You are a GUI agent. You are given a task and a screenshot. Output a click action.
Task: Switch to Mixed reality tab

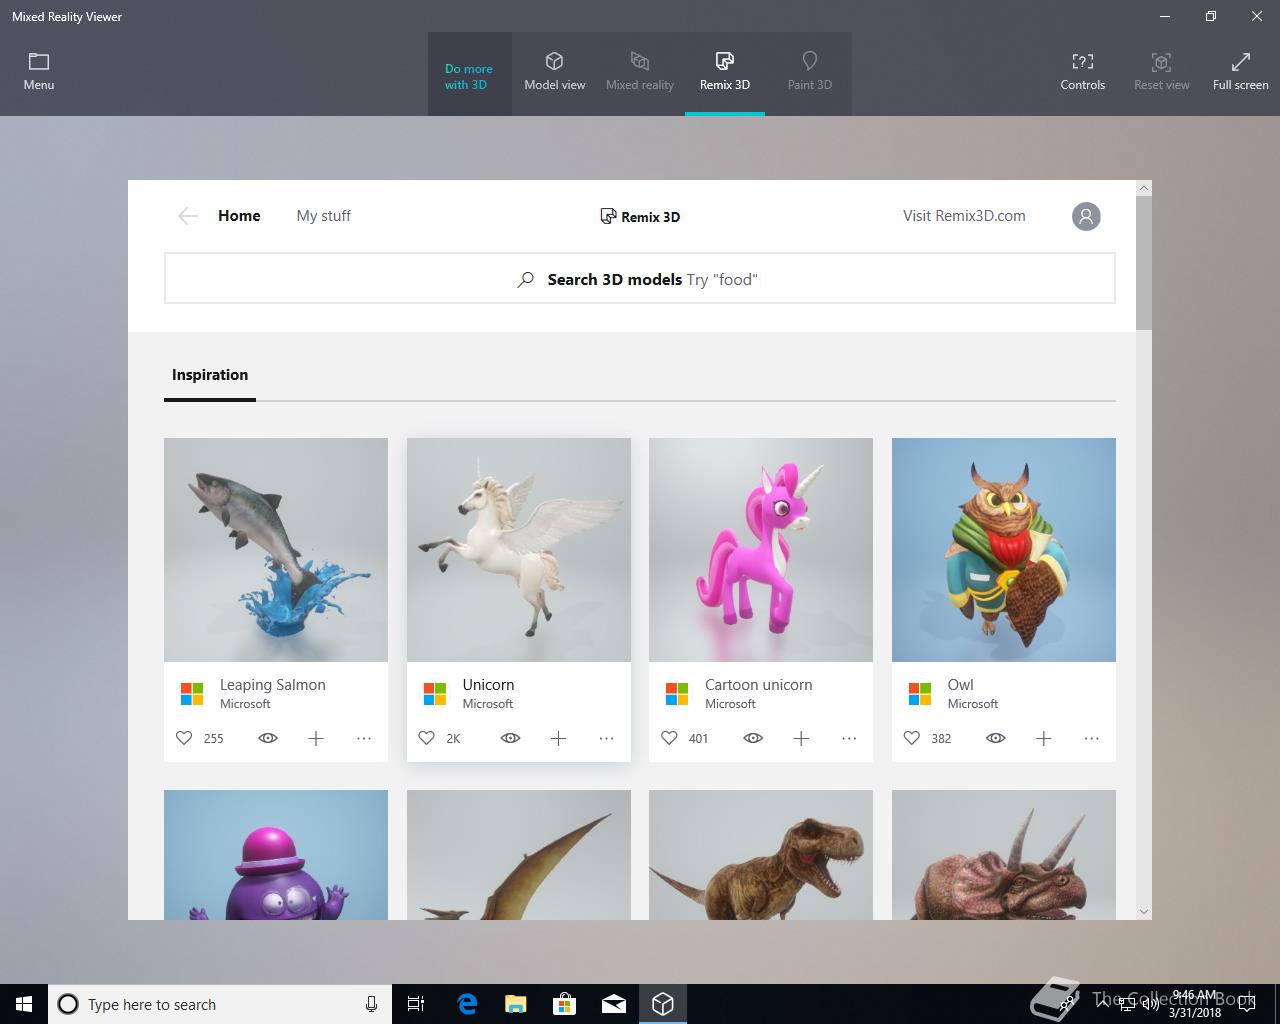(640, 72)
